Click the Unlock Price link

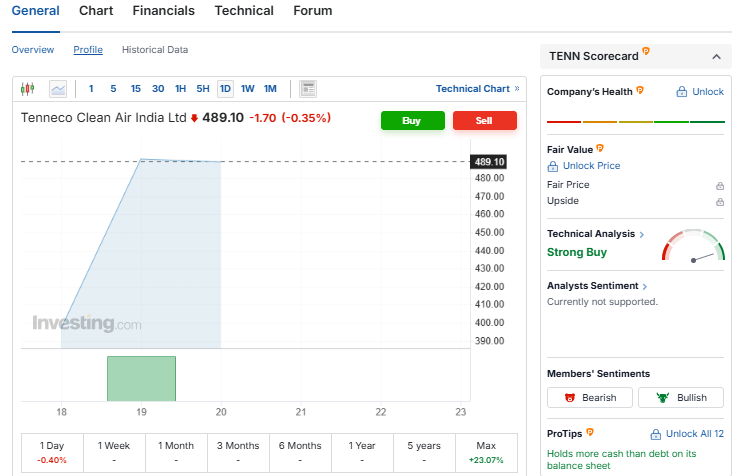[591, 166]
